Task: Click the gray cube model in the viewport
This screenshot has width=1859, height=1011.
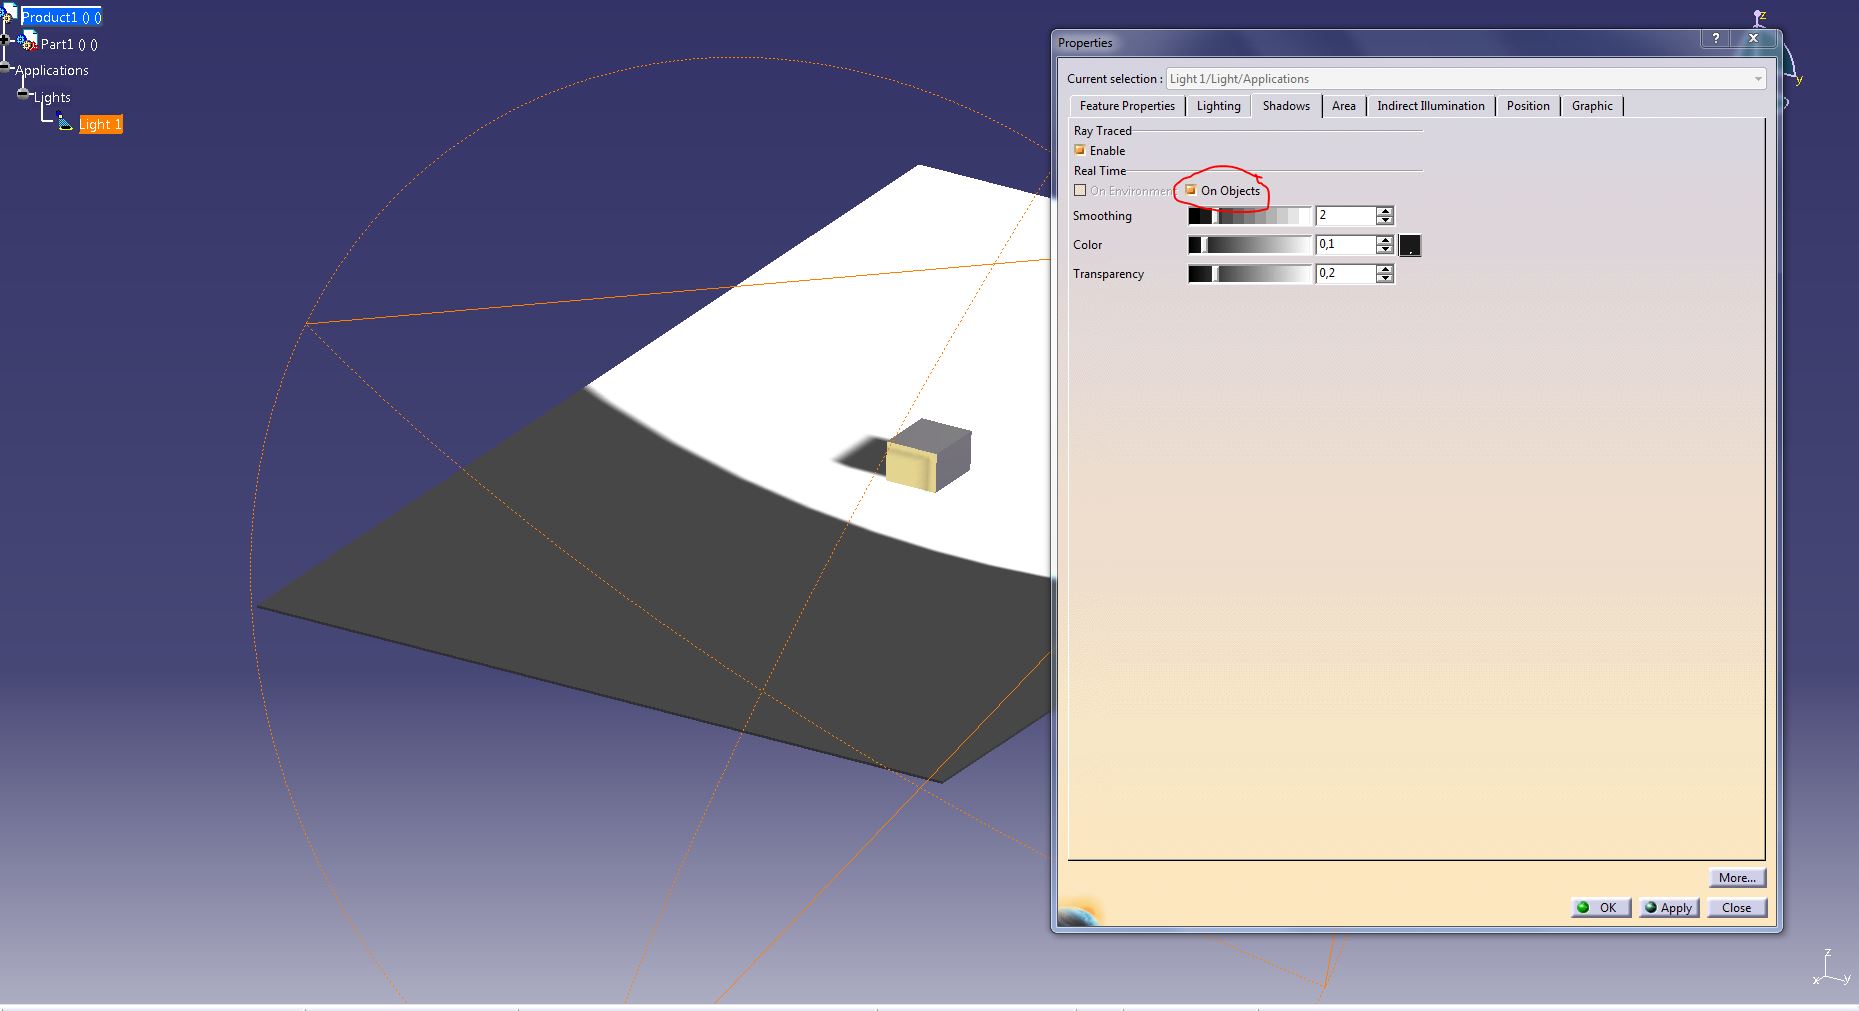Action: [x=928, y=455]
